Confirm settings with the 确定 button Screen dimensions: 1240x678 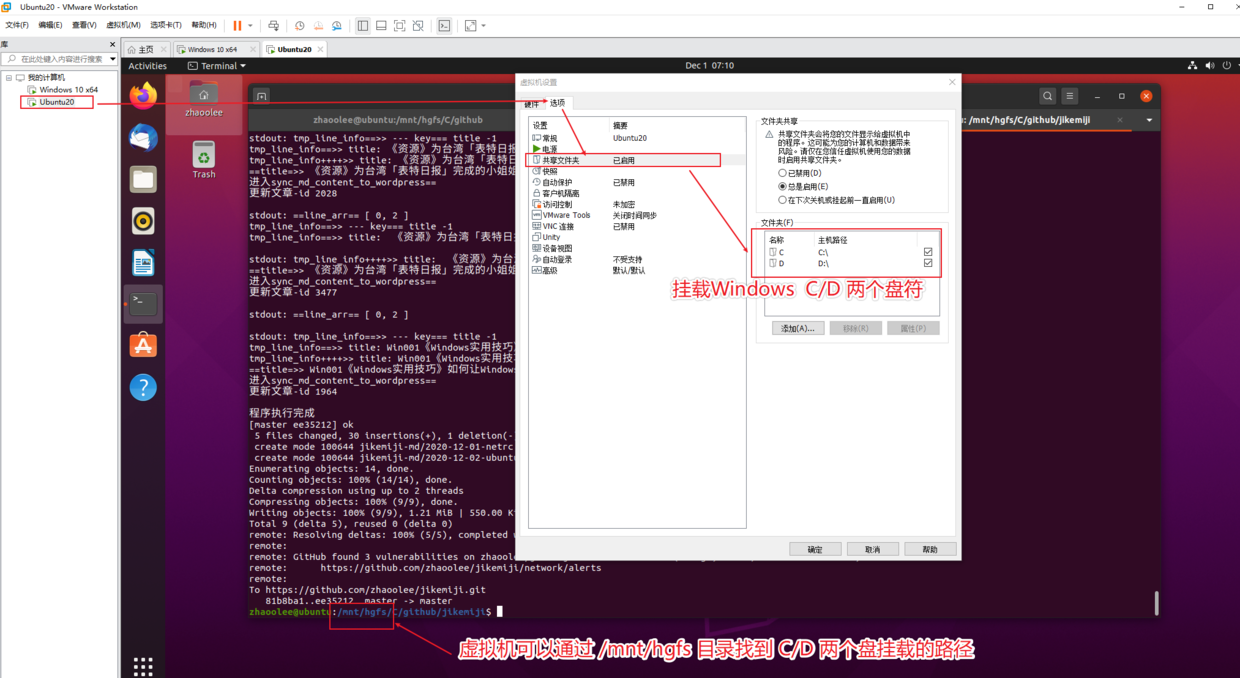point(815,548)
